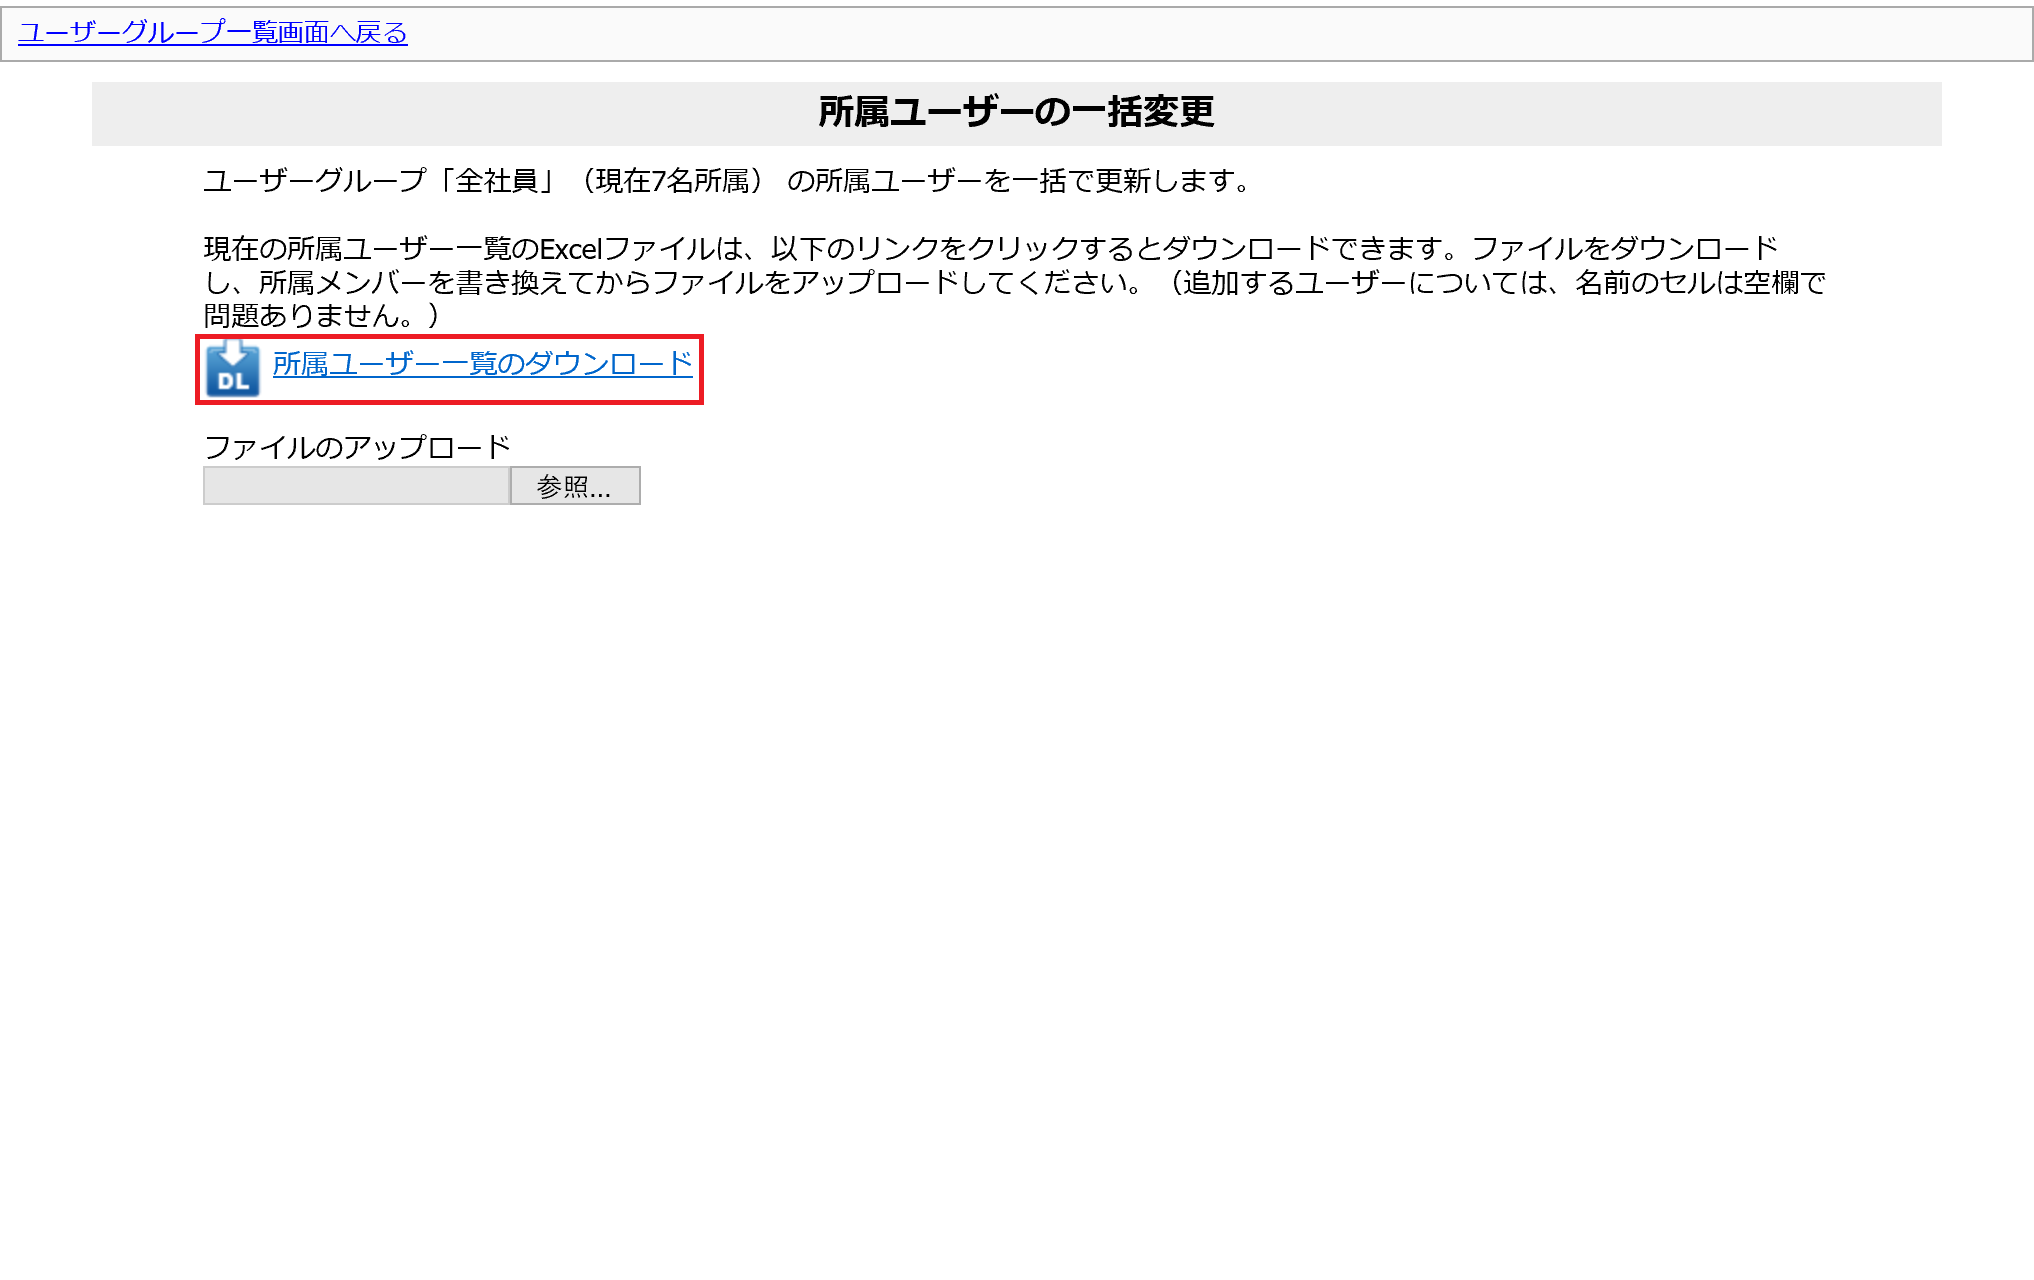Open the 所属ユーザー一覧のダウンロード link
This screenshot has width=2034, height=1280.
coord(482,364)
